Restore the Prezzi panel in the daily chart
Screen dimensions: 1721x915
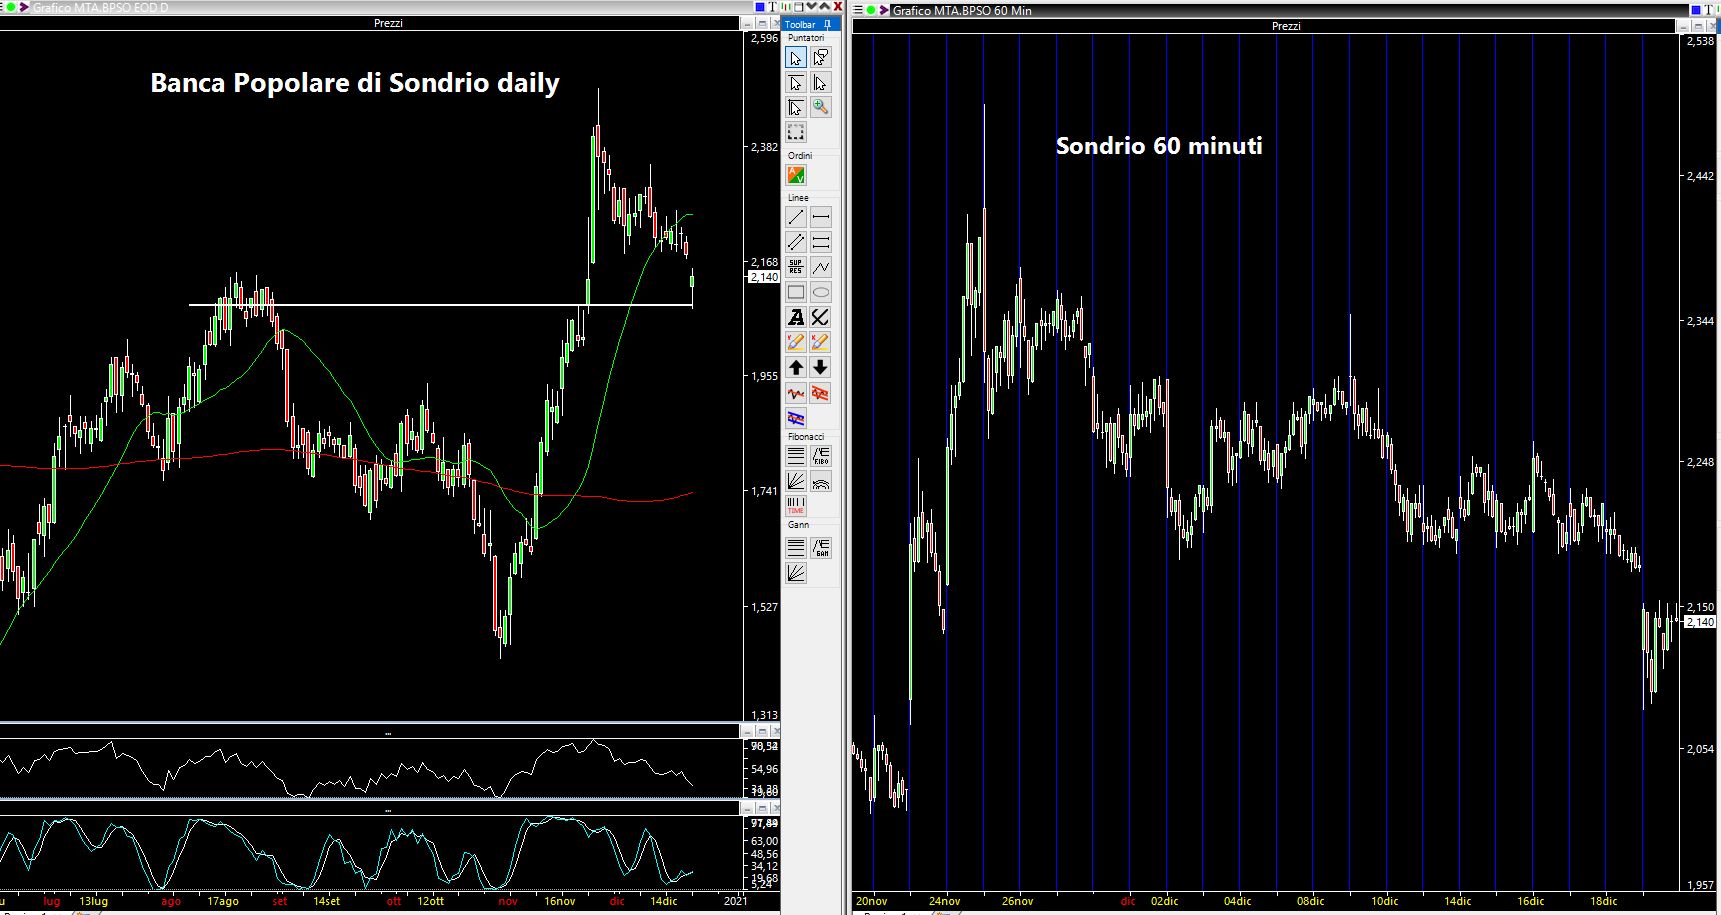coord(762,24)
